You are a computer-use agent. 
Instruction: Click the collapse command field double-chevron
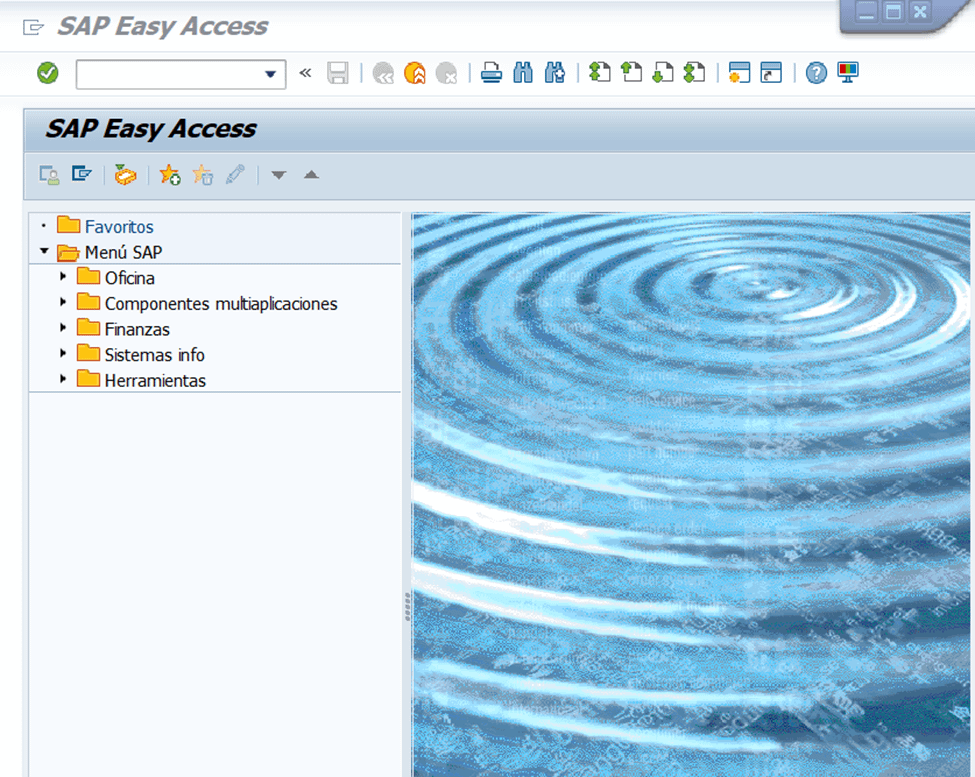point(305,73)
